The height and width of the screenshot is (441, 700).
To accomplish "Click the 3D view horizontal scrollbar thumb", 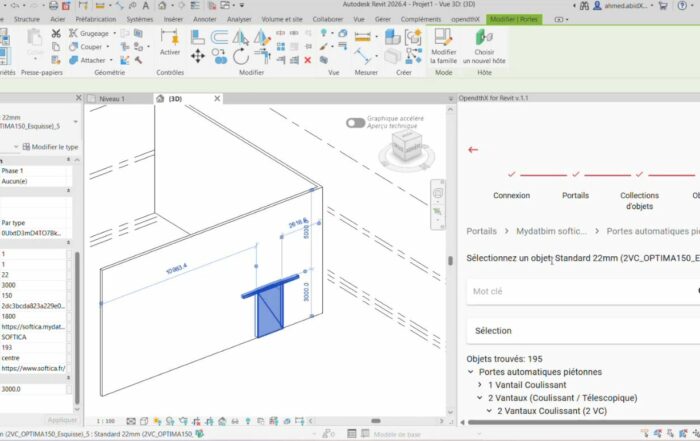I will (376, 420).
